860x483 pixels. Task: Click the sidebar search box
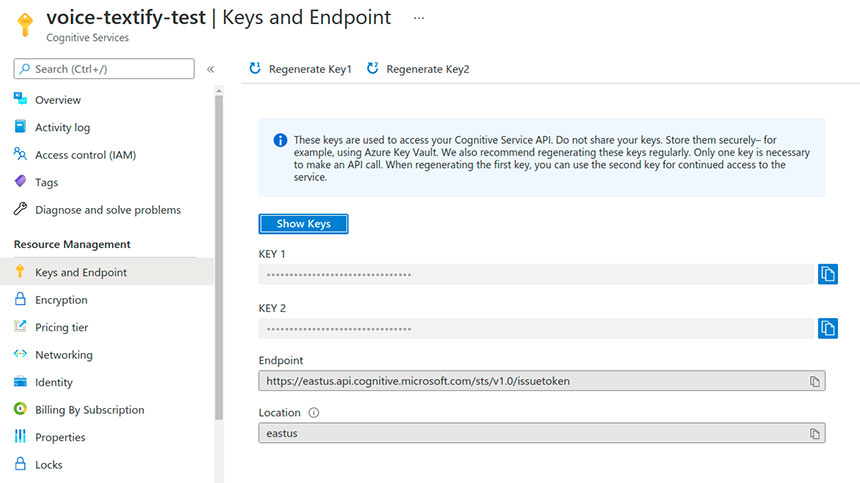104,69
